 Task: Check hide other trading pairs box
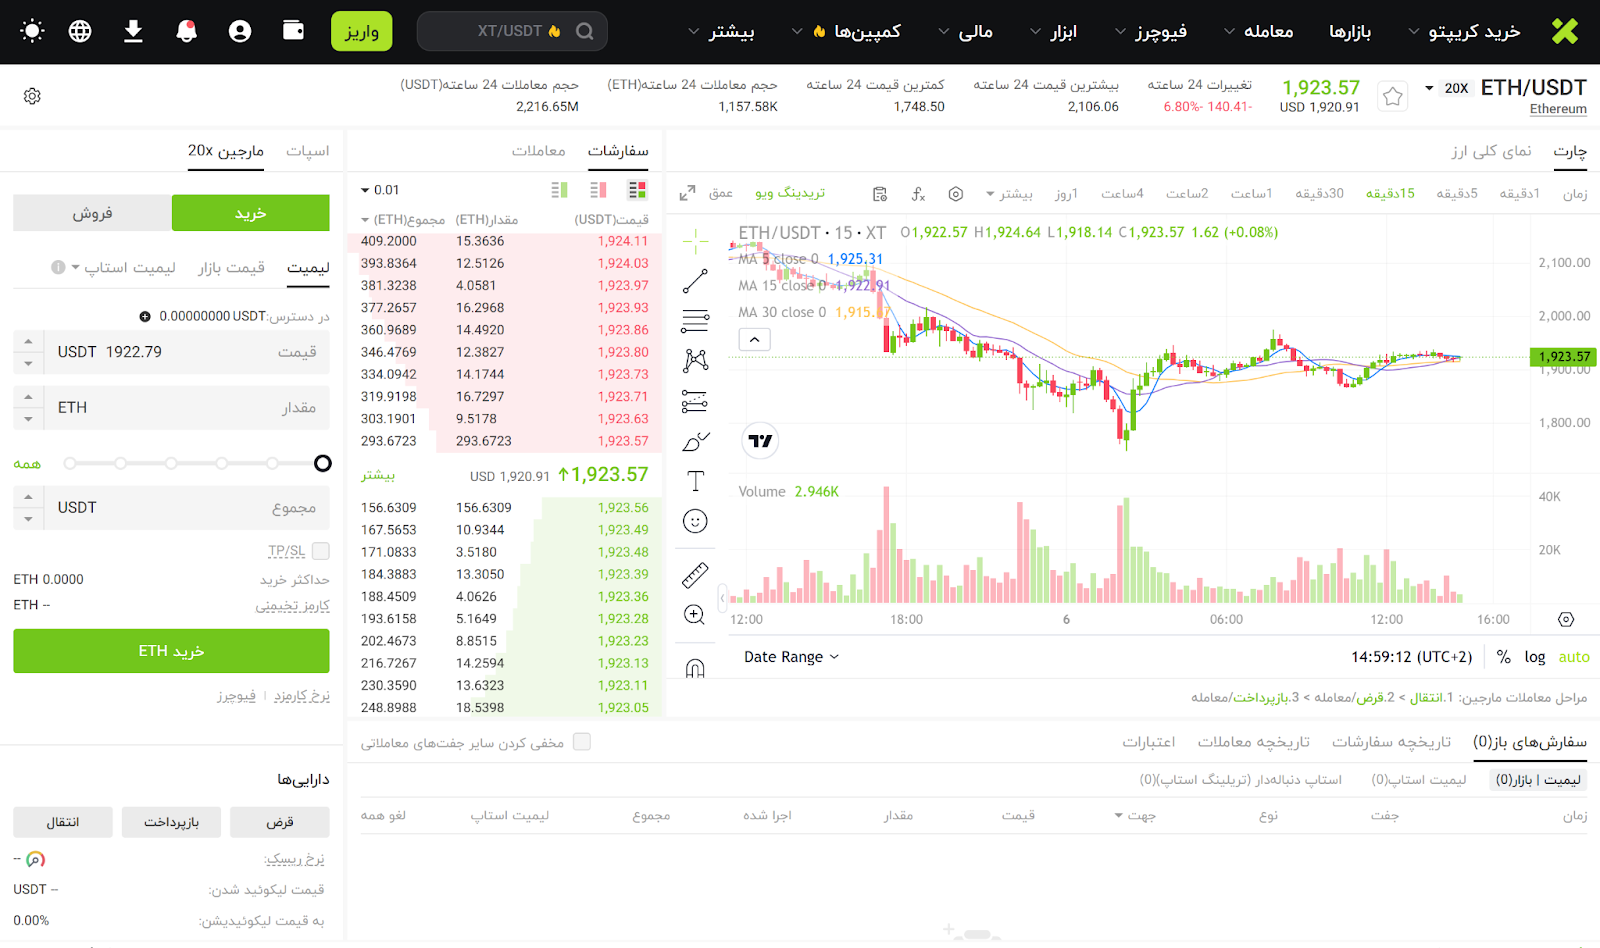582,742
